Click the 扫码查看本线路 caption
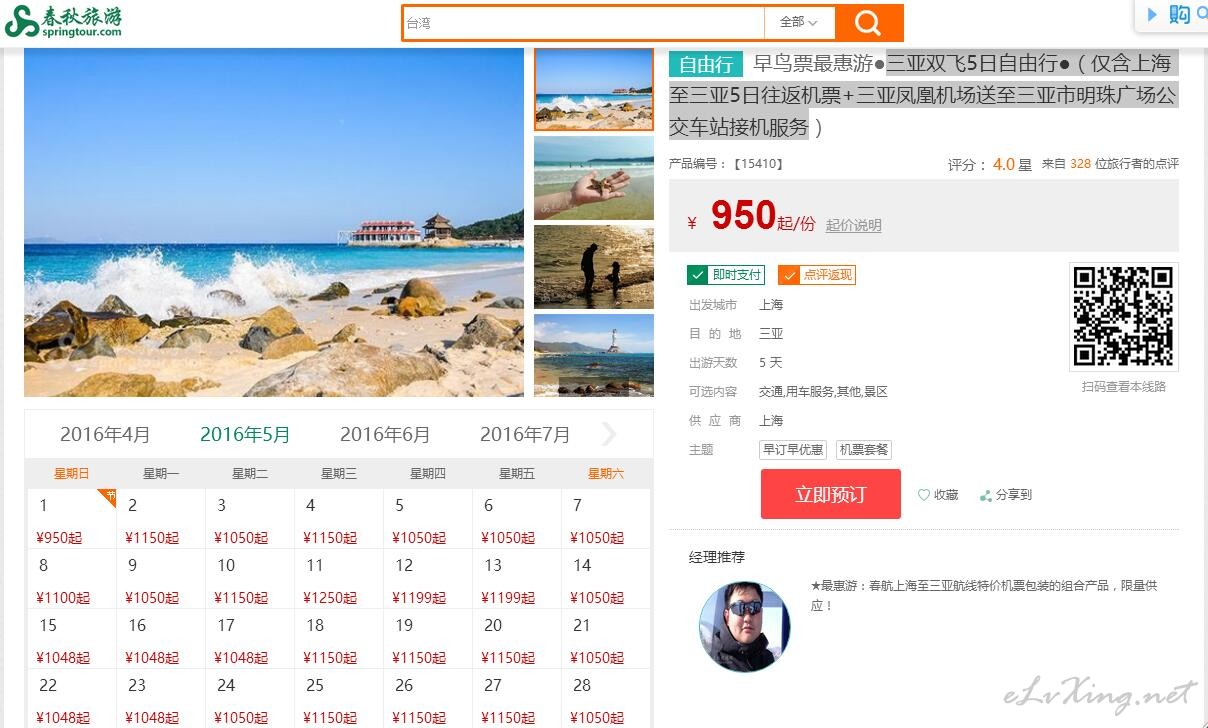The width and height of the screenshot is (1208, 728). pyautogui.click(x=1124, y=387)
